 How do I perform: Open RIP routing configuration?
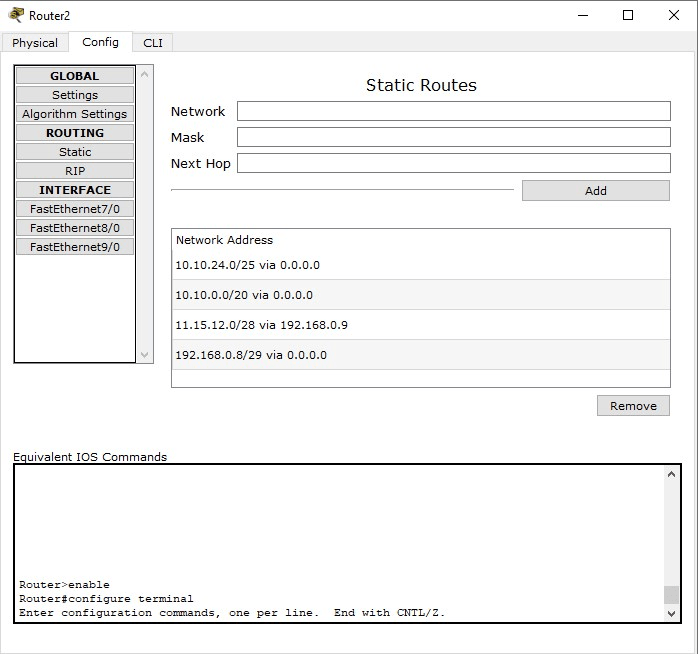(x=75, y=171)
